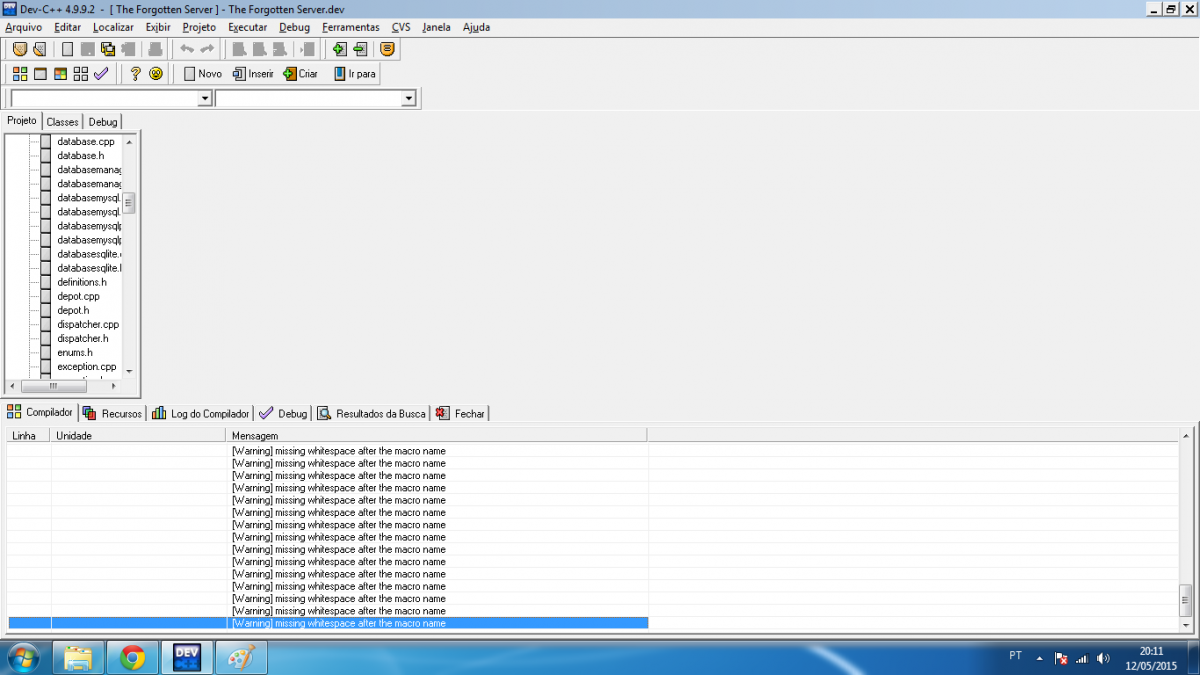This screenshot has width=1200, height=675.
Task: Click the green plus Add to Project icon
Action: (x=339, y=49)
